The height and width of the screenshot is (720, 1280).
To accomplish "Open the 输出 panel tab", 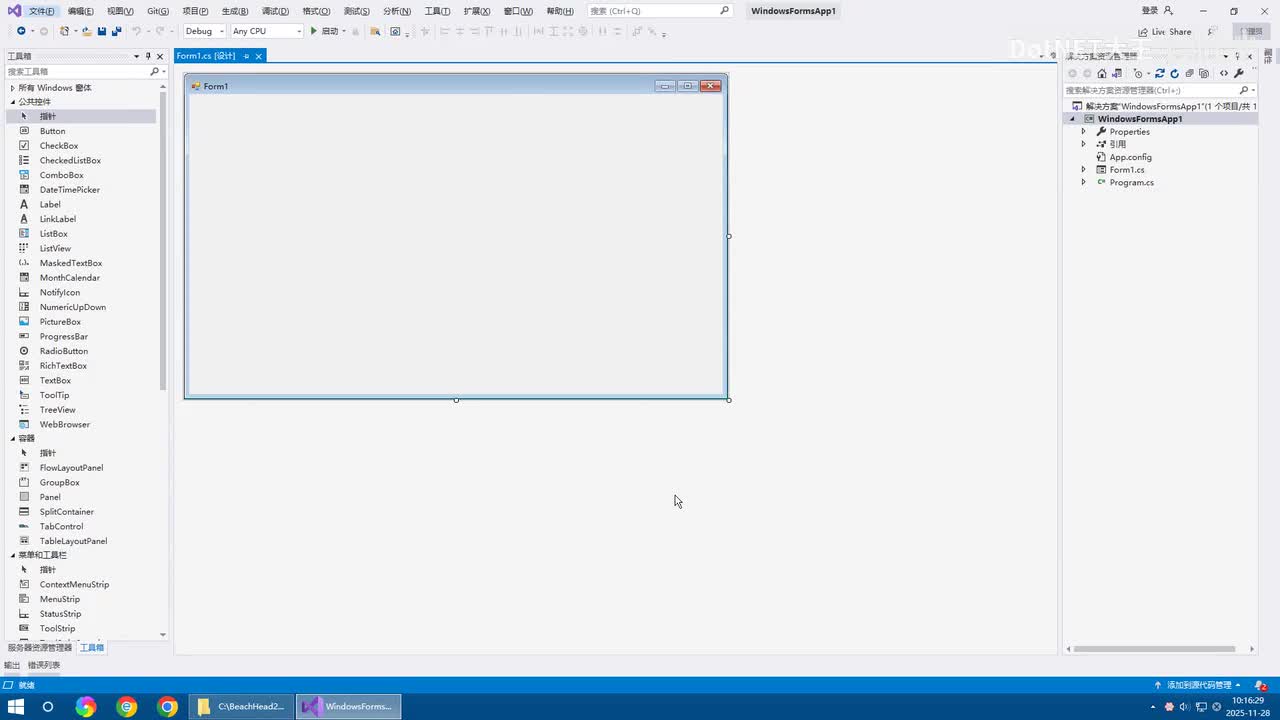I will 12,666.
